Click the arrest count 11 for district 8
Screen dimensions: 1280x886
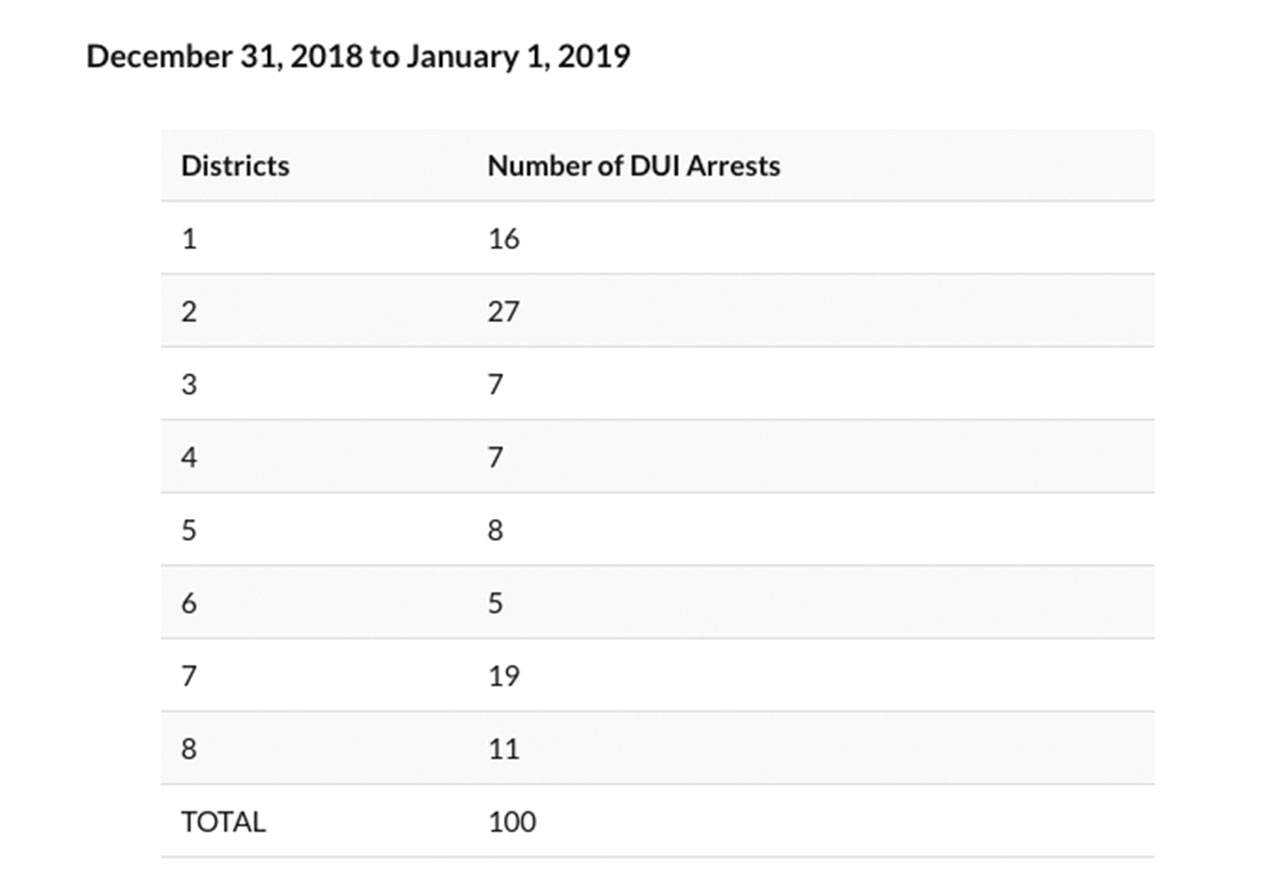503,749
